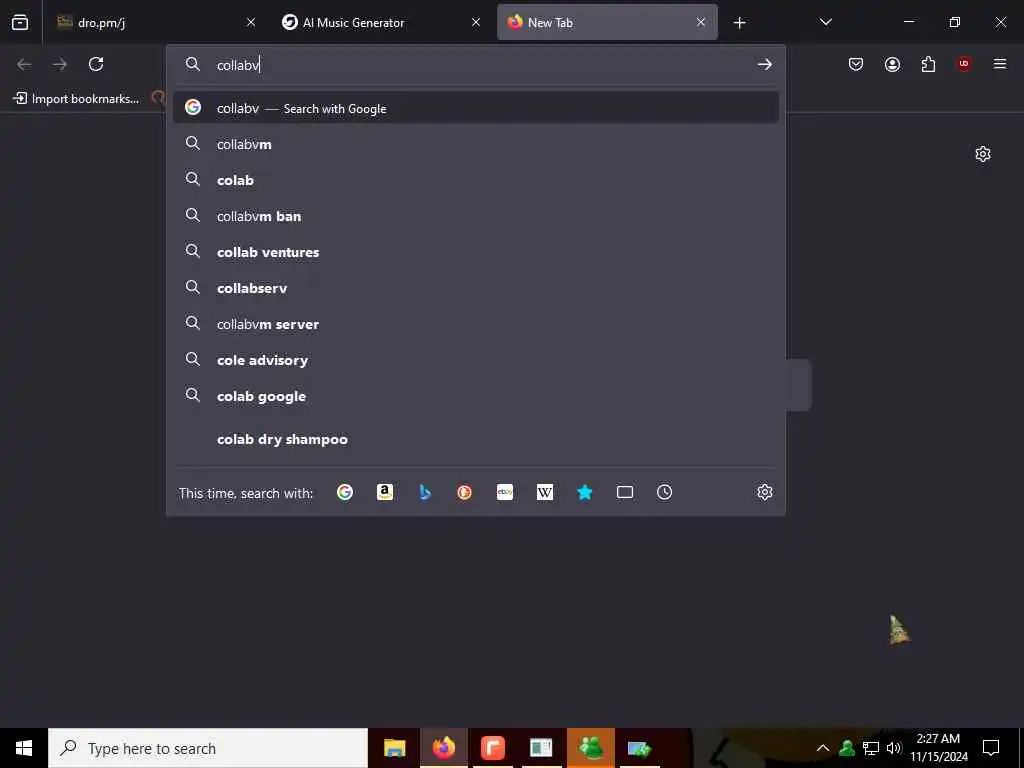The width and height of the screenshot is (1024, 768).
Task: Select the 'collabvm server' suggestion
Action: pyautogui.click(x=475, y=323)
